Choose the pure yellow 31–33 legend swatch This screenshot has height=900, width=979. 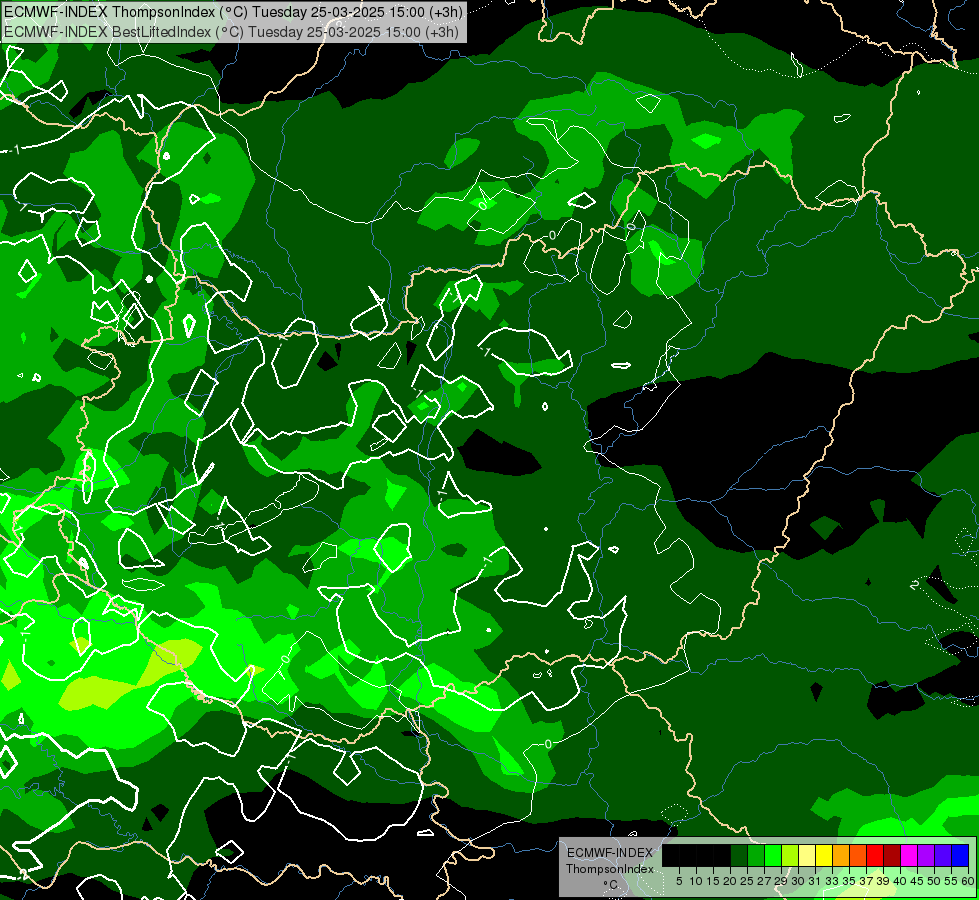[824, 855]
